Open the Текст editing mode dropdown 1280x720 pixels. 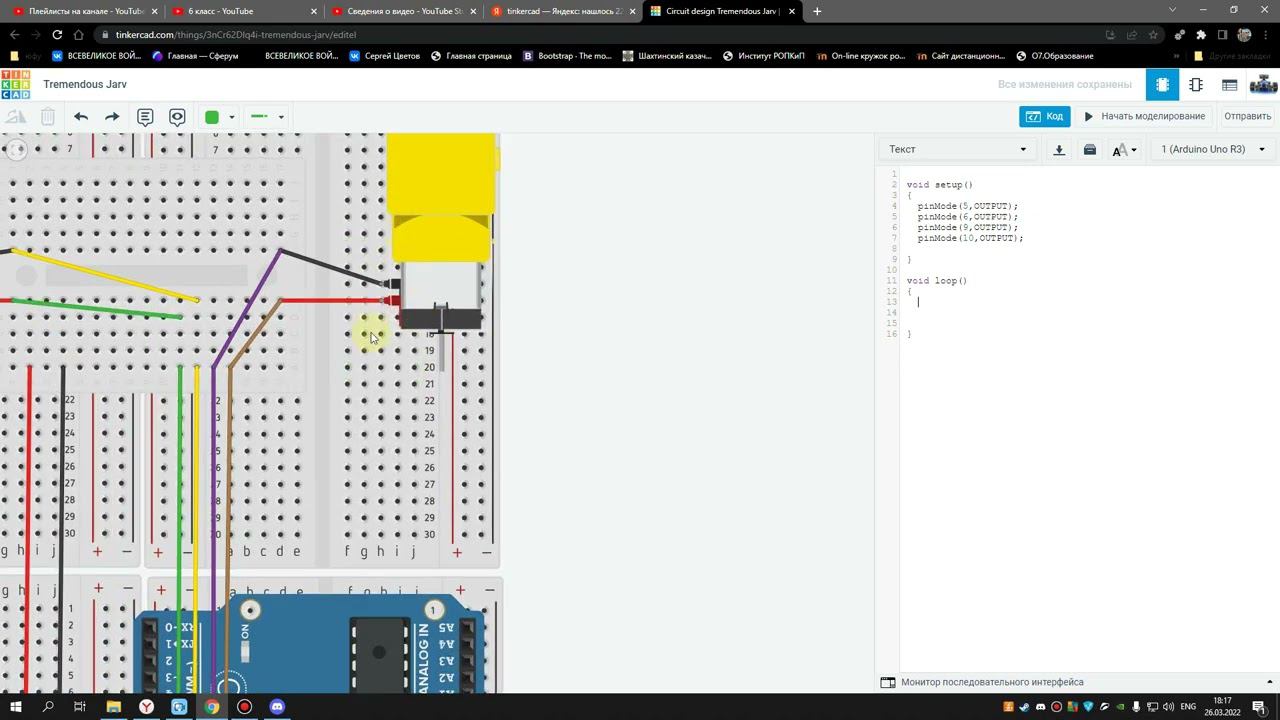pyautogui.click(x=958, y=149)
